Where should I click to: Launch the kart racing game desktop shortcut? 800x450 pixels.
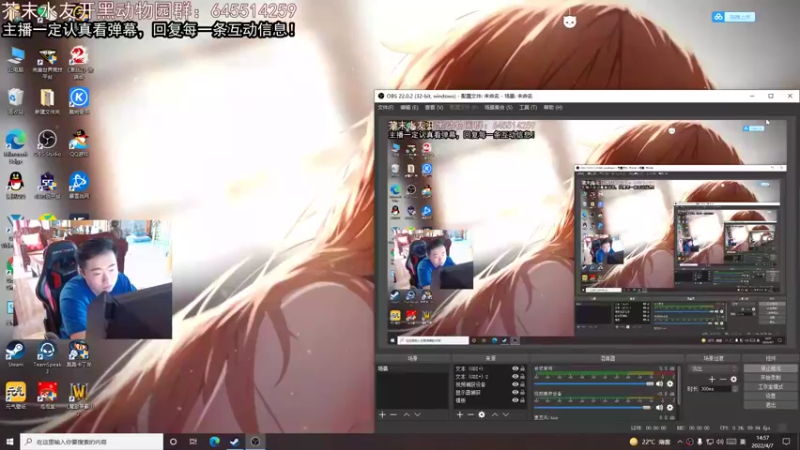coord(79,354)
